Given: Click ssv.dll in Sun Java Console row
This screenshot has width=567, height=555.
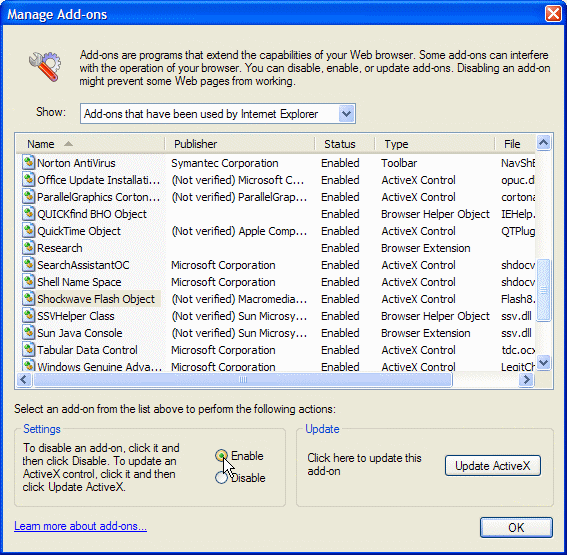Looking at the screenshot, I should [x=516, y=333].
